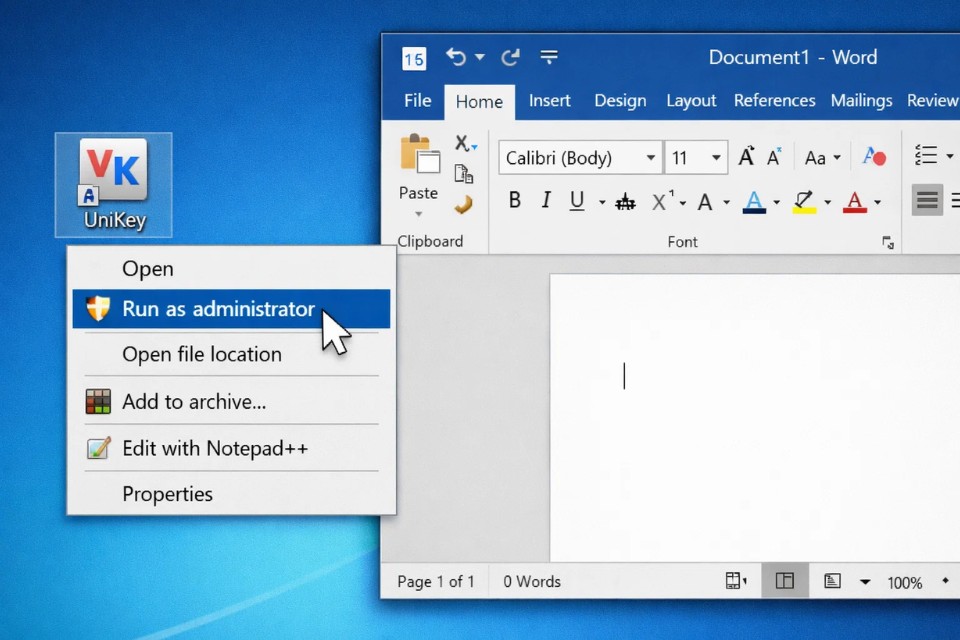Click the 0 Words status bar counter

[532, 581]
